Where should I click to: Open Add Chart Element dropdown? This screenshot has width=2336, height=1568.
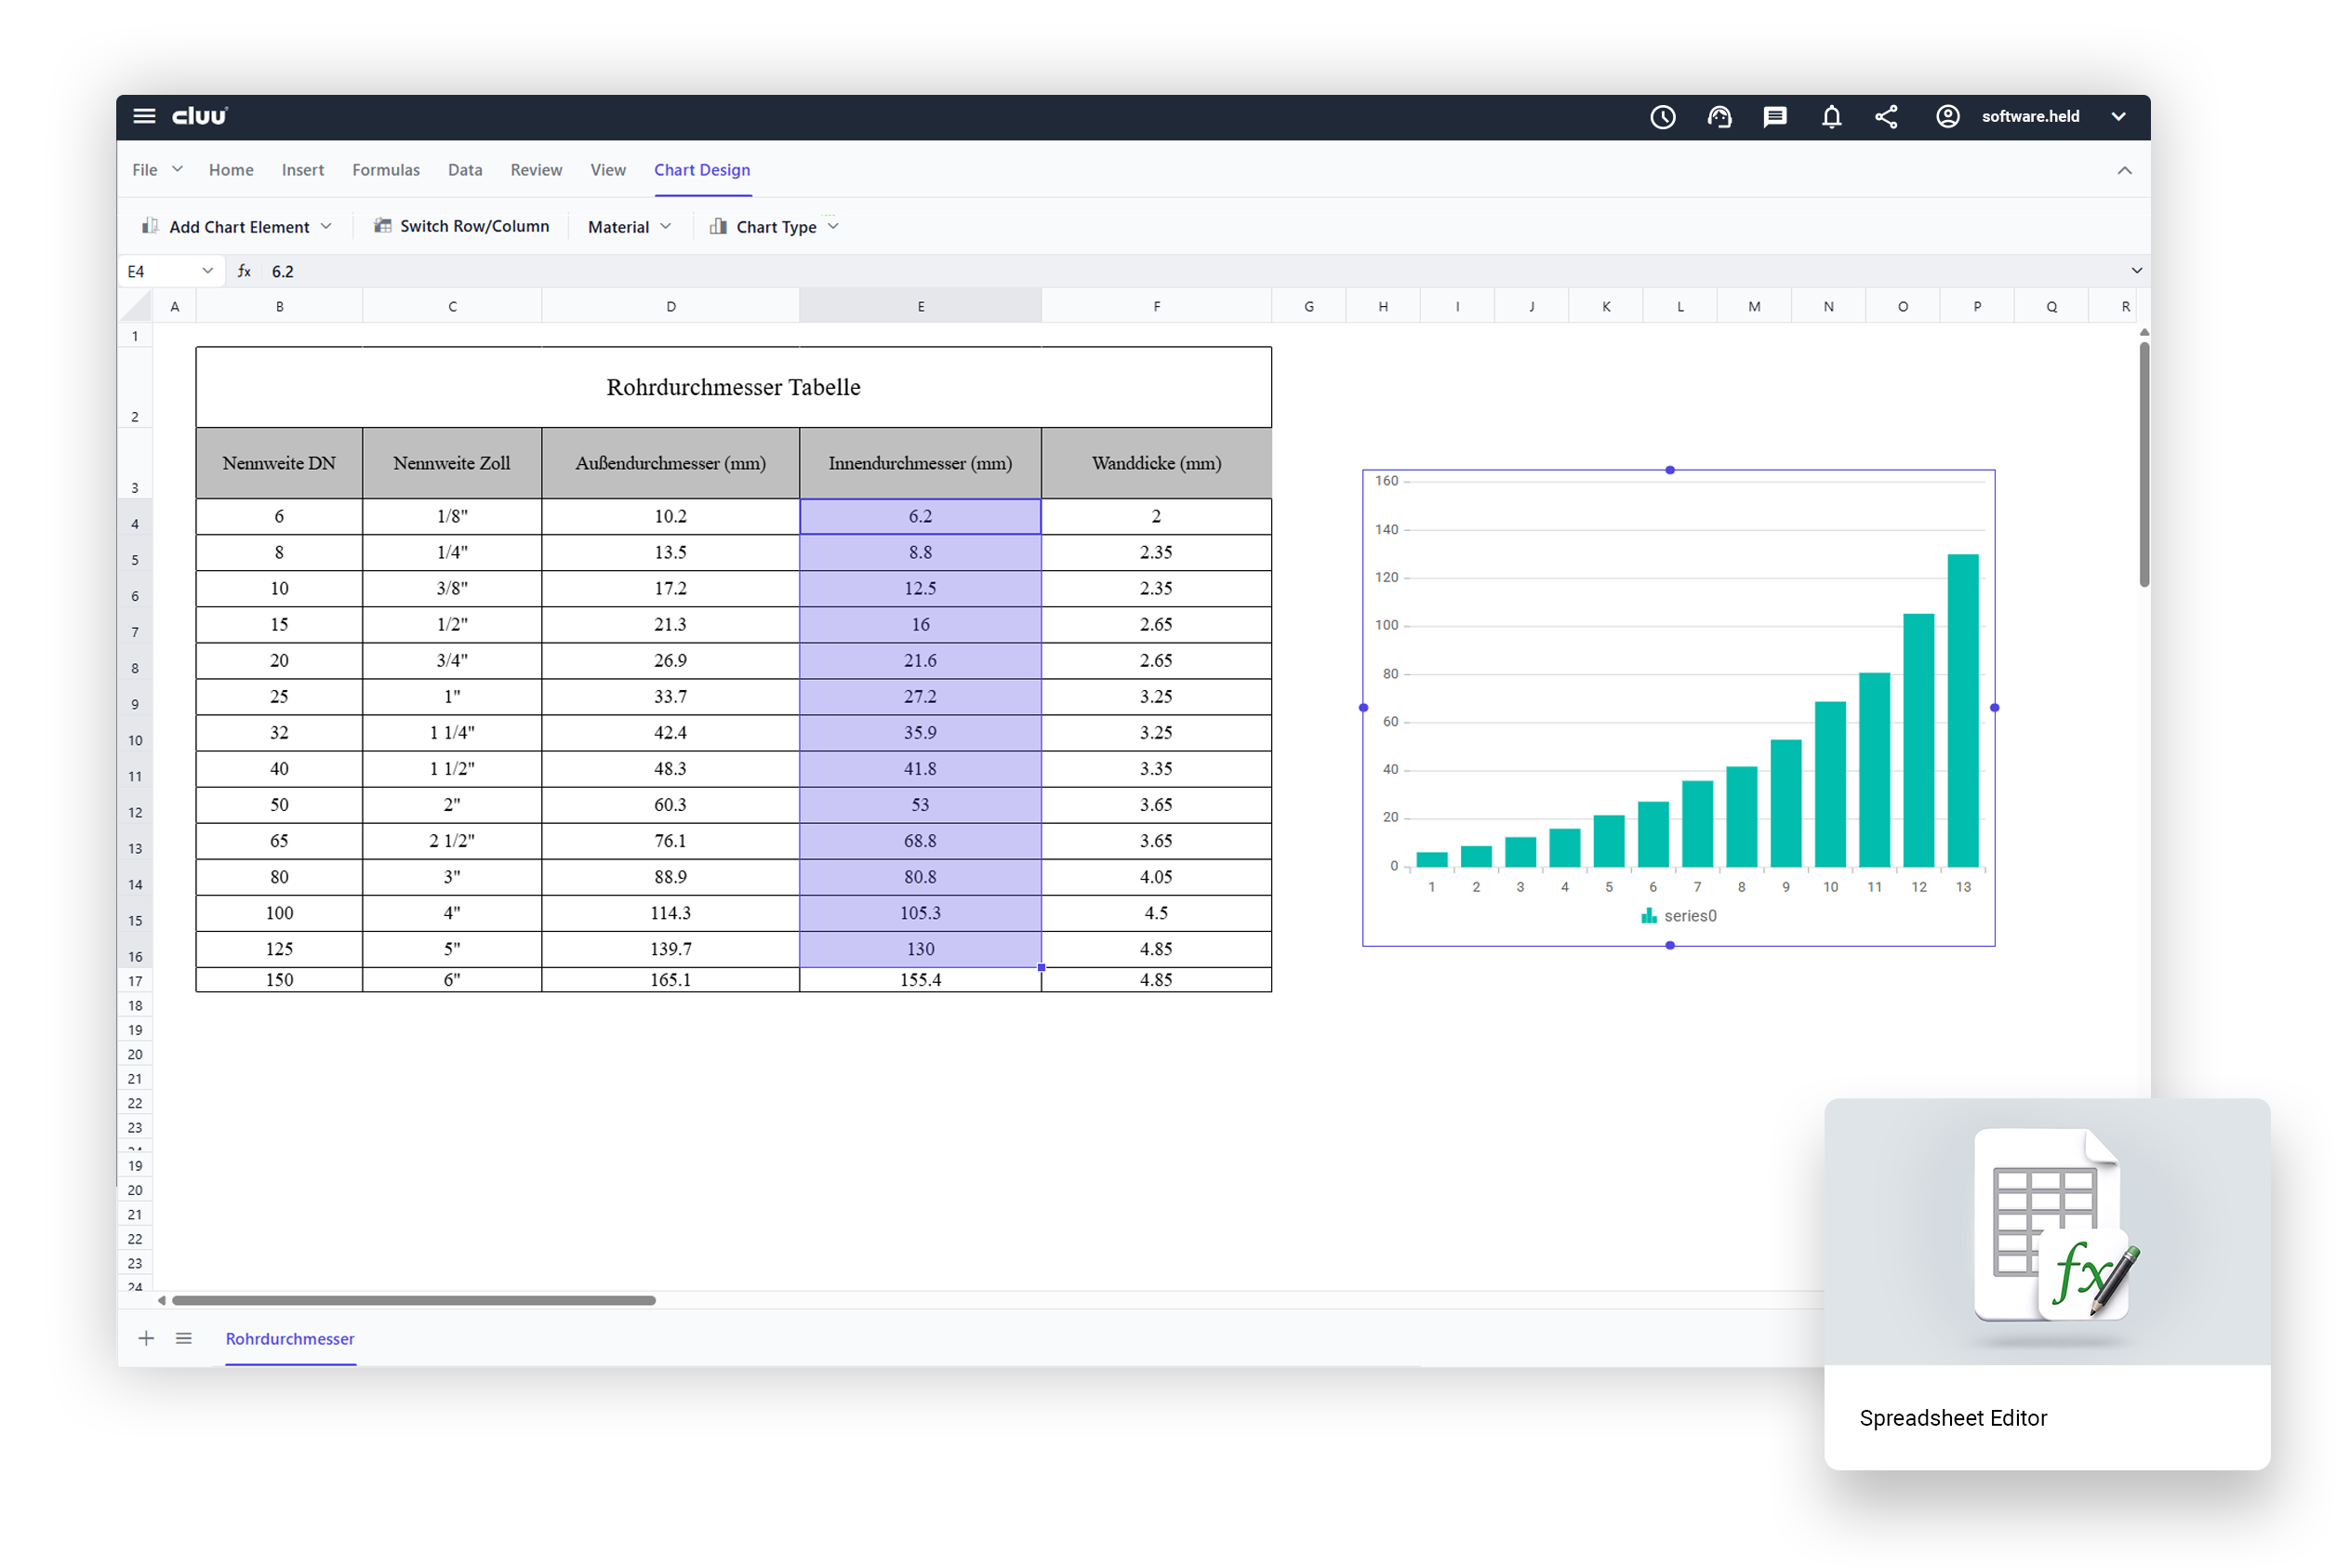click(x=237, y=227)
